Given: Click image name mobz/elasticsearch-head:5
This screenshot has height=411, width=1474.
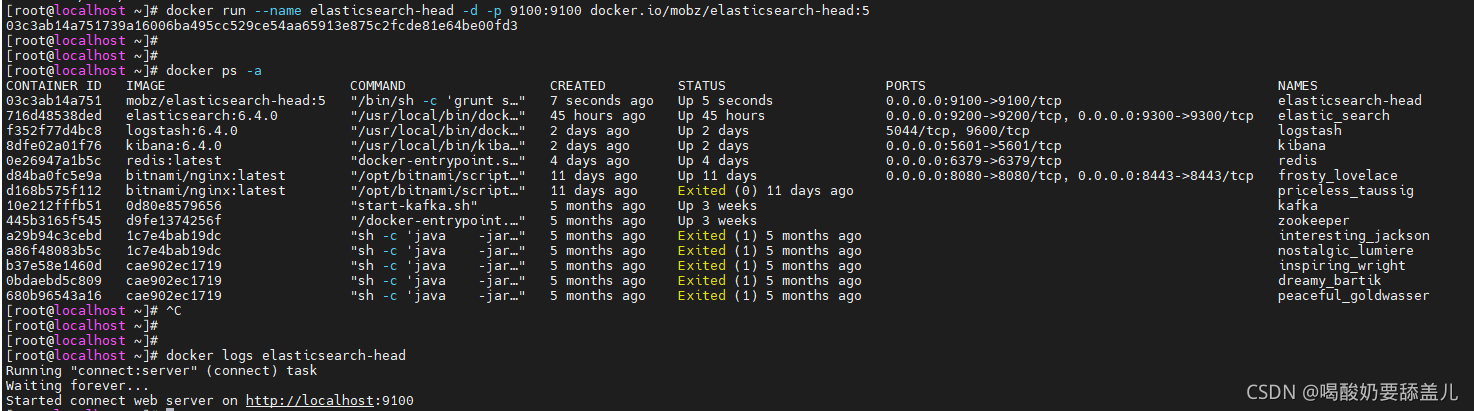Looking at the screenshot, I should 226,101.
